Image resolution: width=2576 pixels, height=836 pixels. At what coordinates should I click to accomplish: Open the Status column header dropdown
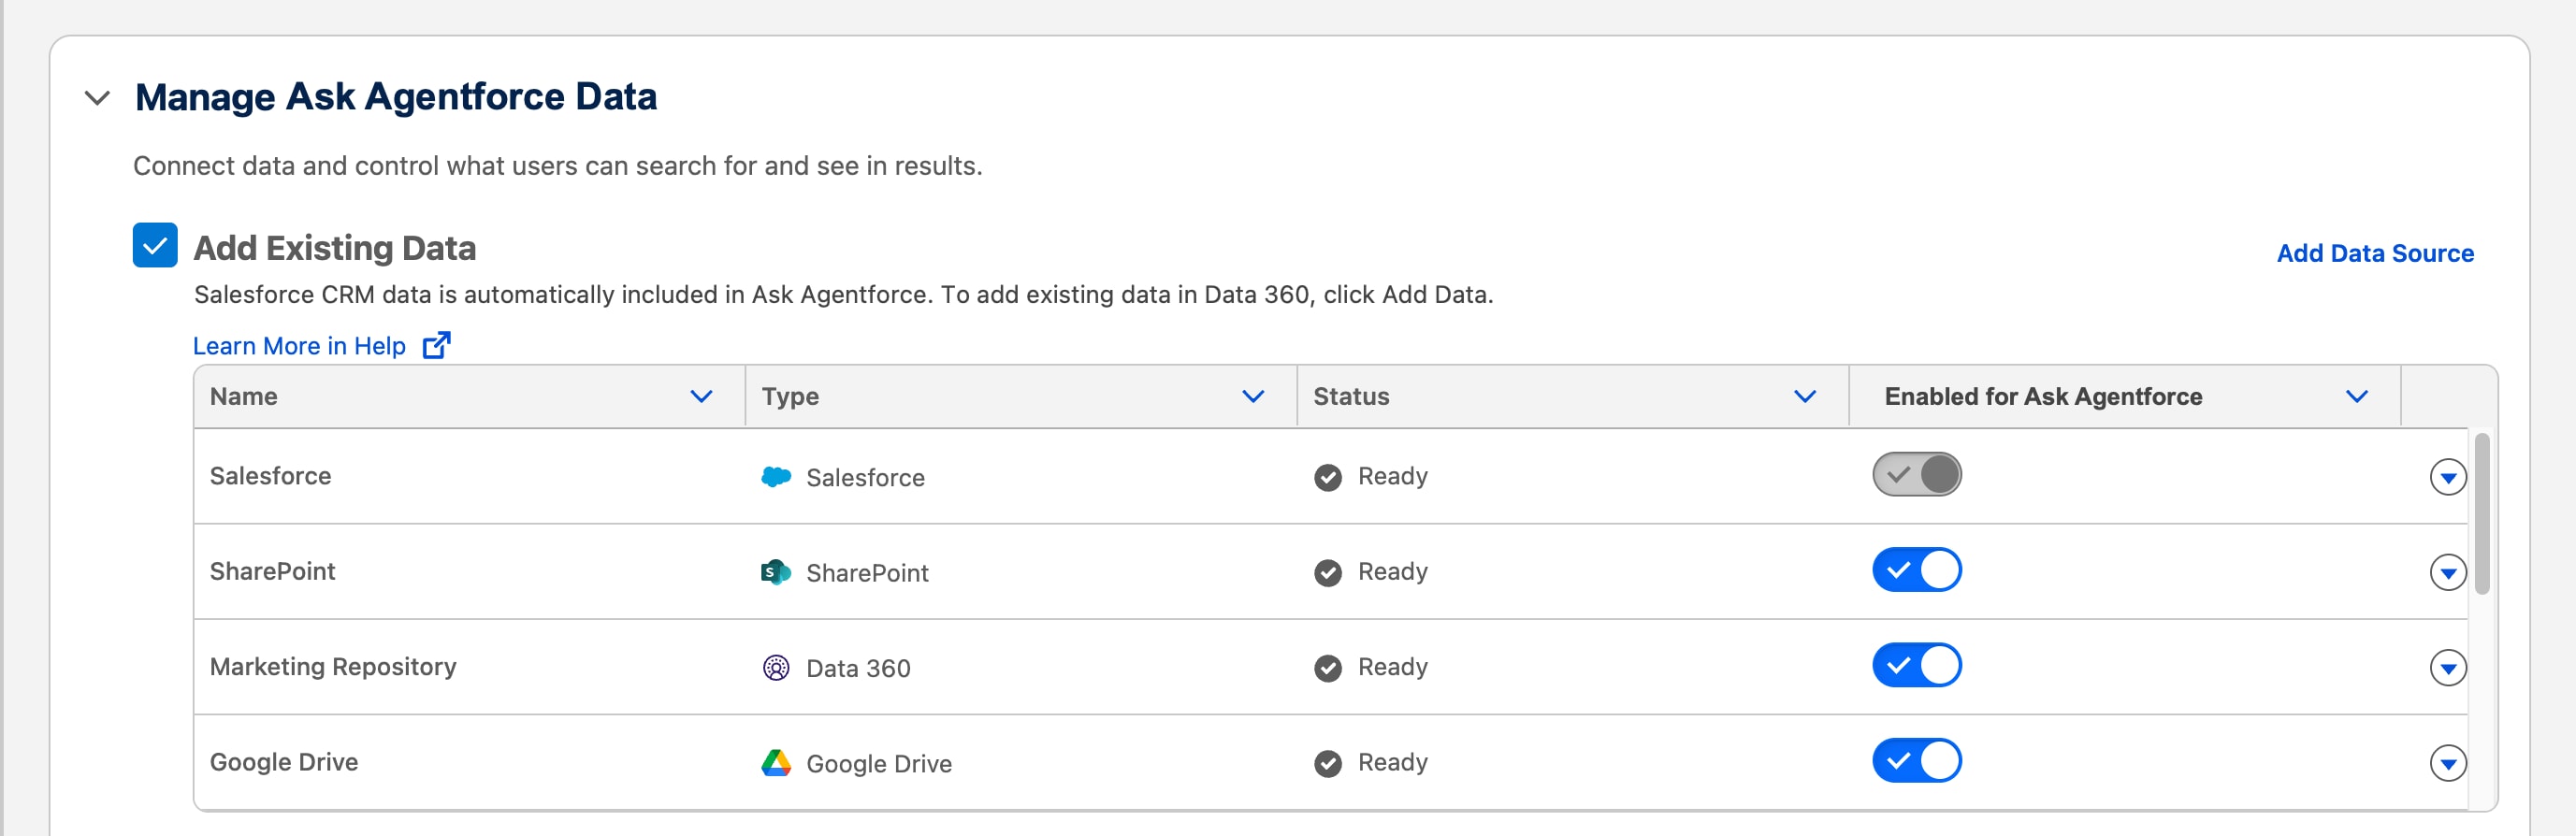1805,397
